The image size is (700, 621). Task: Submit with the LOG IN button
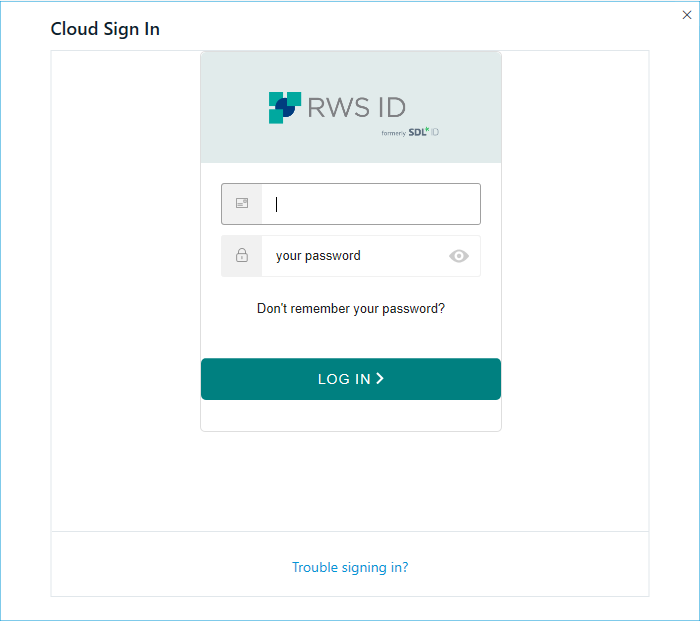click(x=351, y=379)
